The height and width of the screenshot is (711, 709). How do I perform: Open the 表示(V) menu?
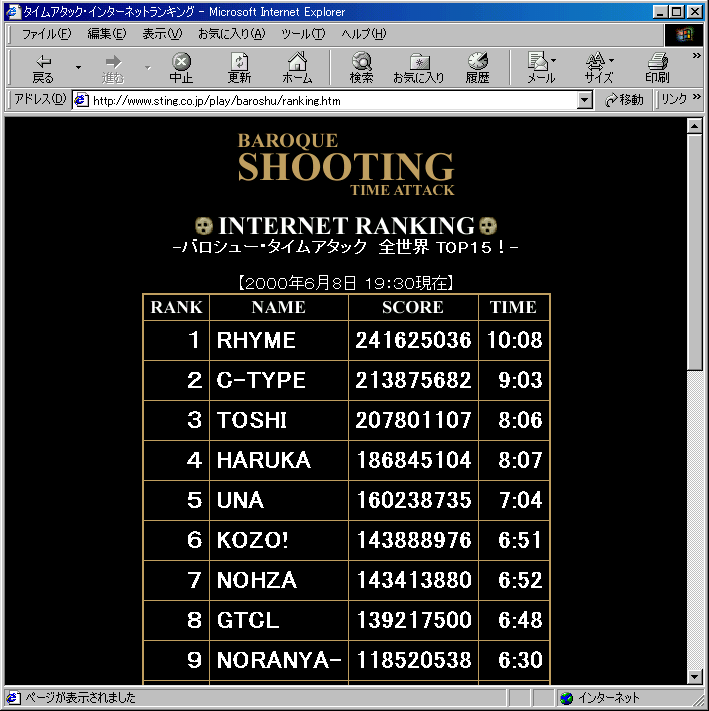pos(162,34)
